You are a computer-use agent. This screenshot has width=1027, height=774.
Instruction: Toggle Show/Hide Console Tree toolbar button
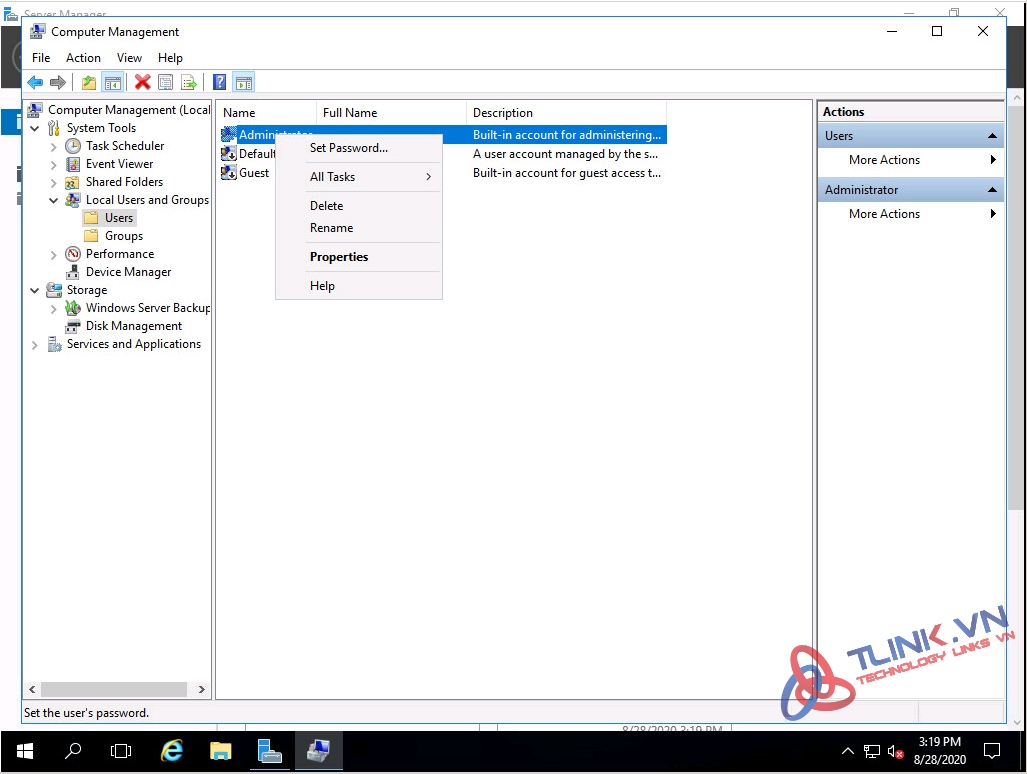[x=113, y=83]
